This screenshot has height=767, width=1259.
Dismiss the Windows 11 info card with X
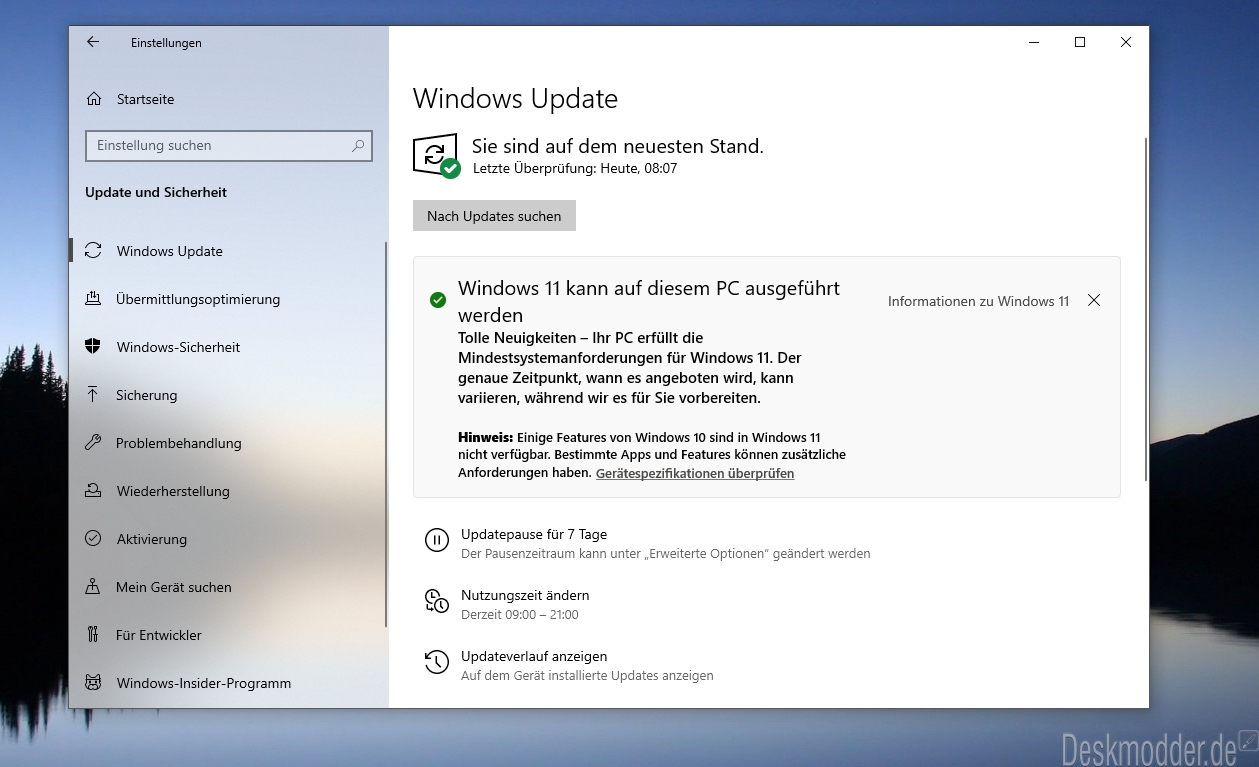pos(1094,300)
